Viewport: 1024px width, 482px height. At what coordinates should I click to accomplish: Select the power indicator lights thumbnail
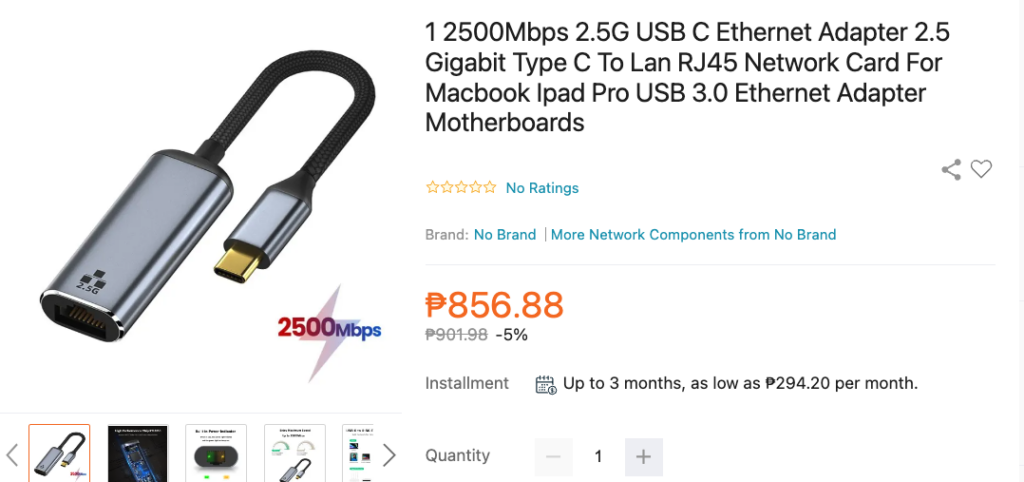click(216, 453)
